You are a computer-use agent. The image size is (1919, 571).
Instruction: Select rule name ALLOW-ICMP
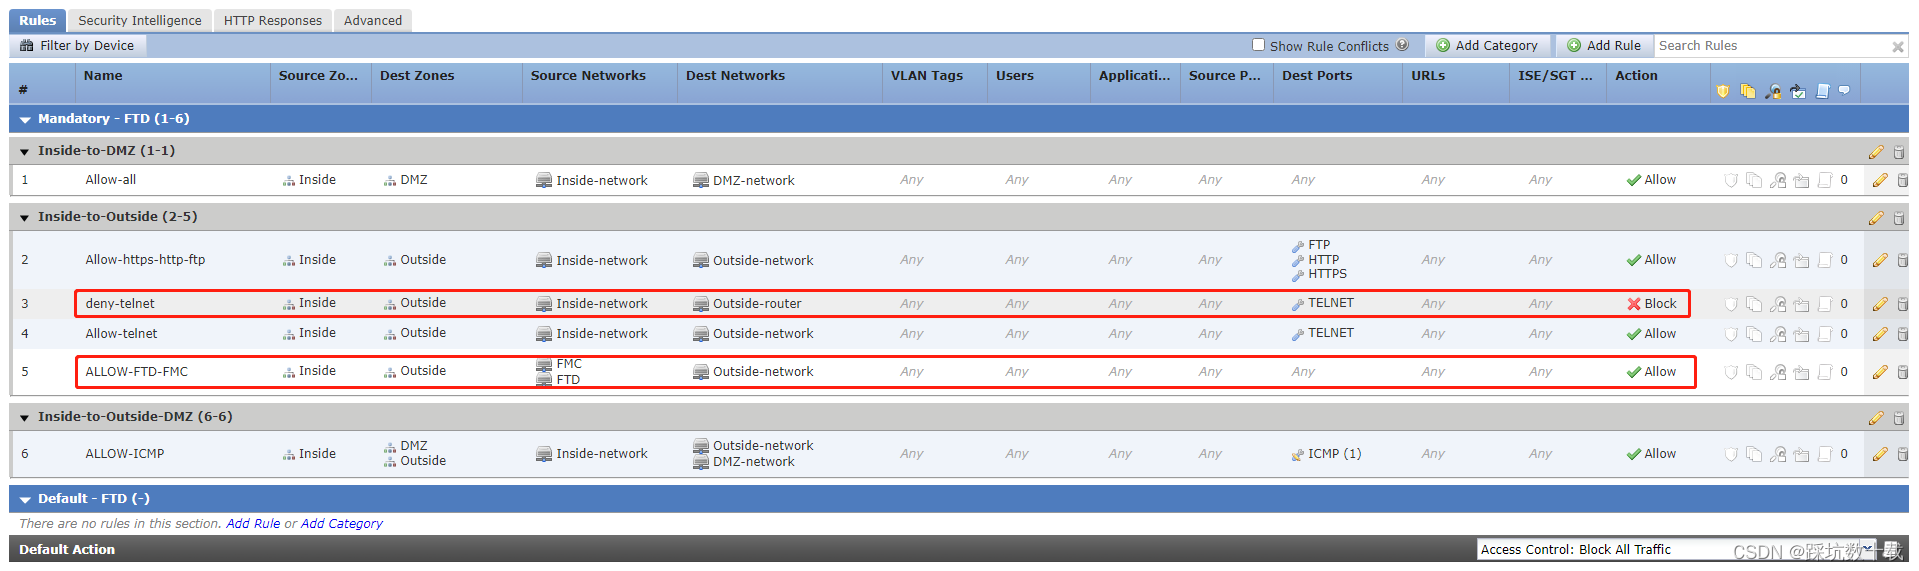[x=125, y=454]
